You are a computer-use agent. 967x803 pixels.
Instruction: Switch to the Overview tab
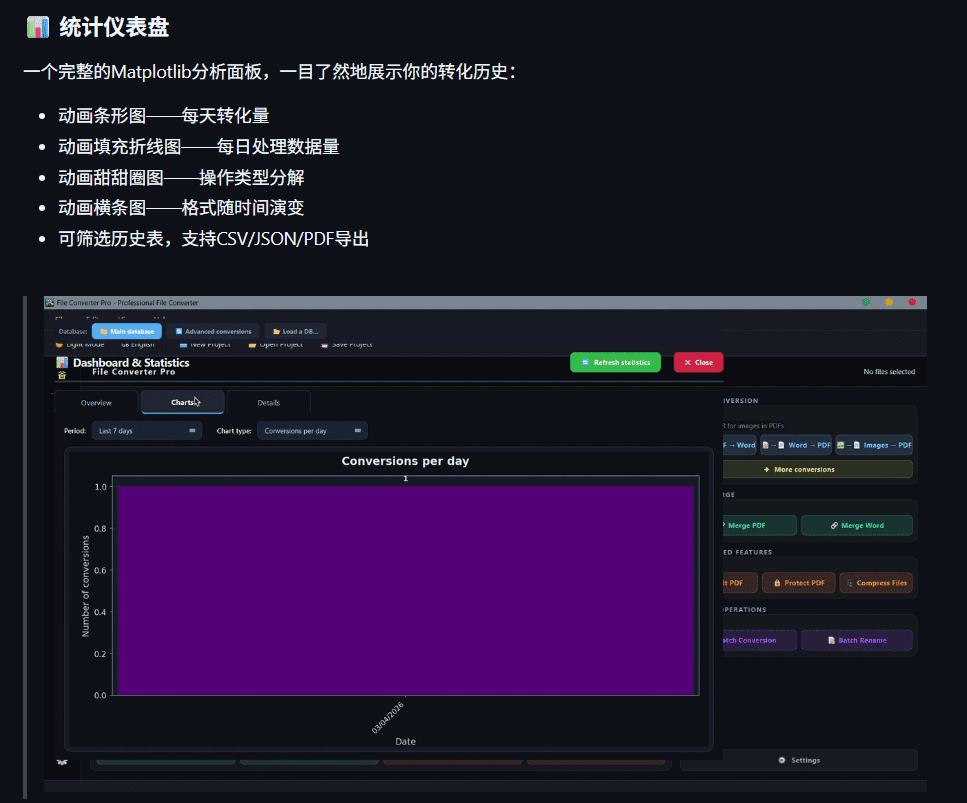coord(96,403)
